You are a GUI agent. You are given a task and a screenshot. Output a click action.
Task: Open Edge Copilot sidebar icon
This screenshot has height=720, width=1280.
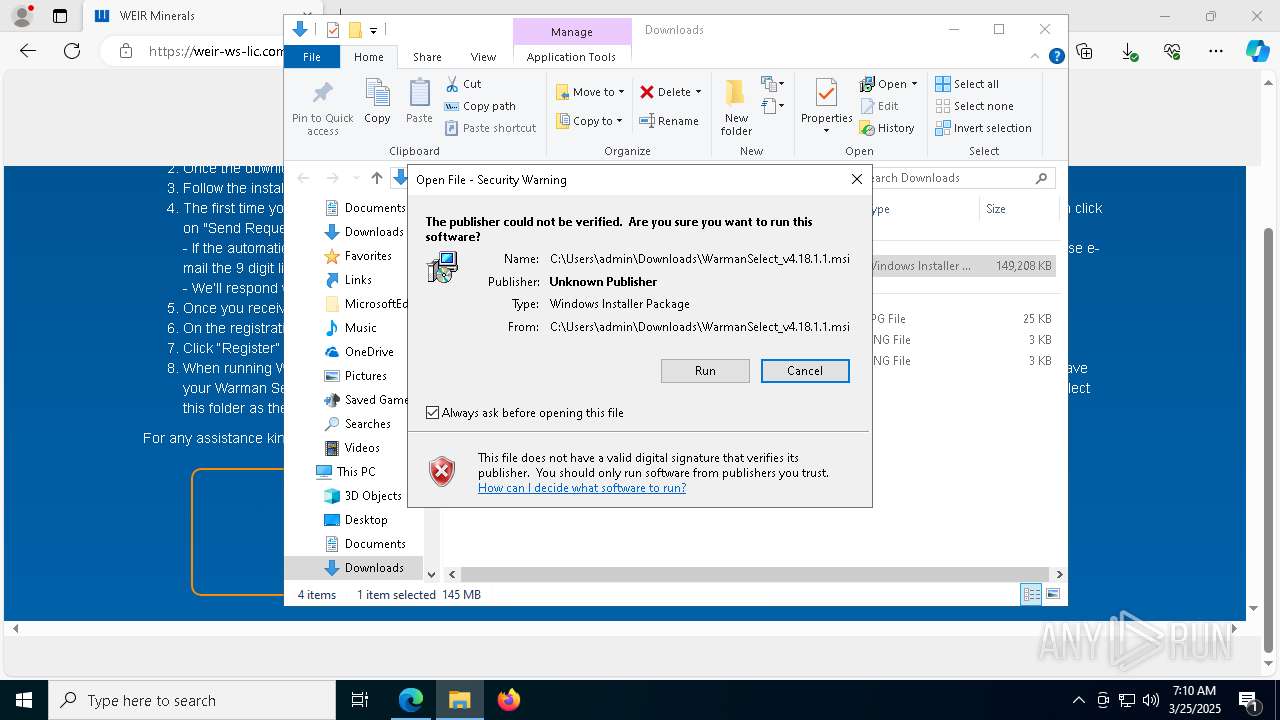1257,51
